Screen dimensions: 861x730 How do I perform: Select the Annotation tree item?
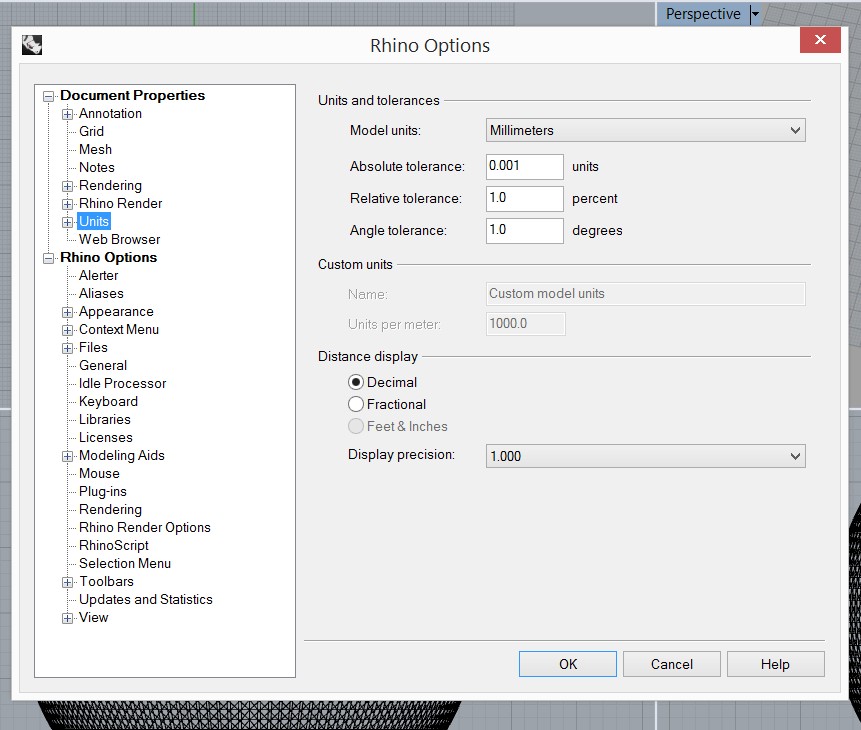click(x=110, y=114)
